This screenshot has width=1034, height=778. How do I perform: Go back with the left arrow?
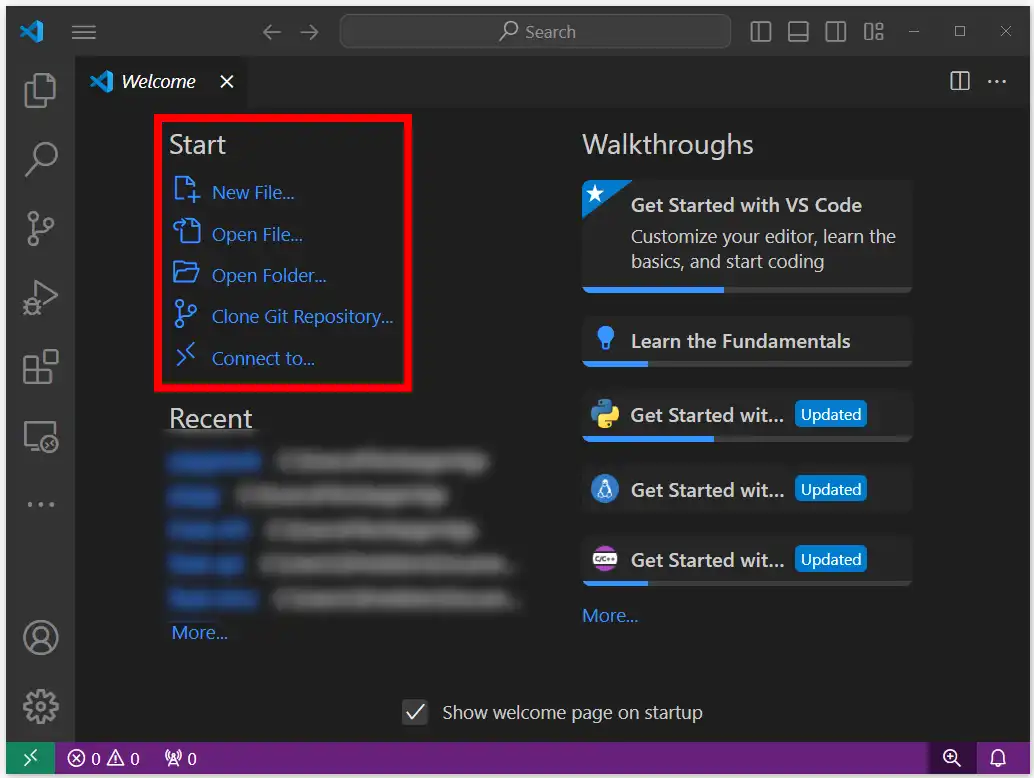(x=272, y=32)
